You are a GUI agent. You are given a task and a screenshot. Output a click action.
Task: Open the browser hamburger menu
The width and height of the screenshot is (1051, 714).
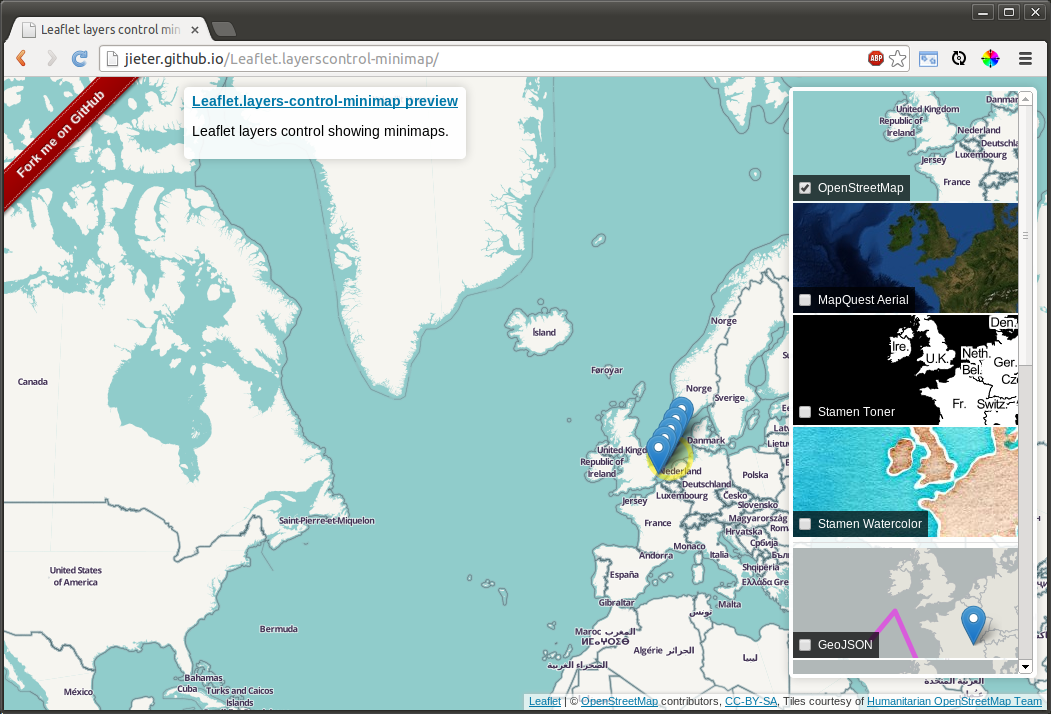tap(1025, 59)
